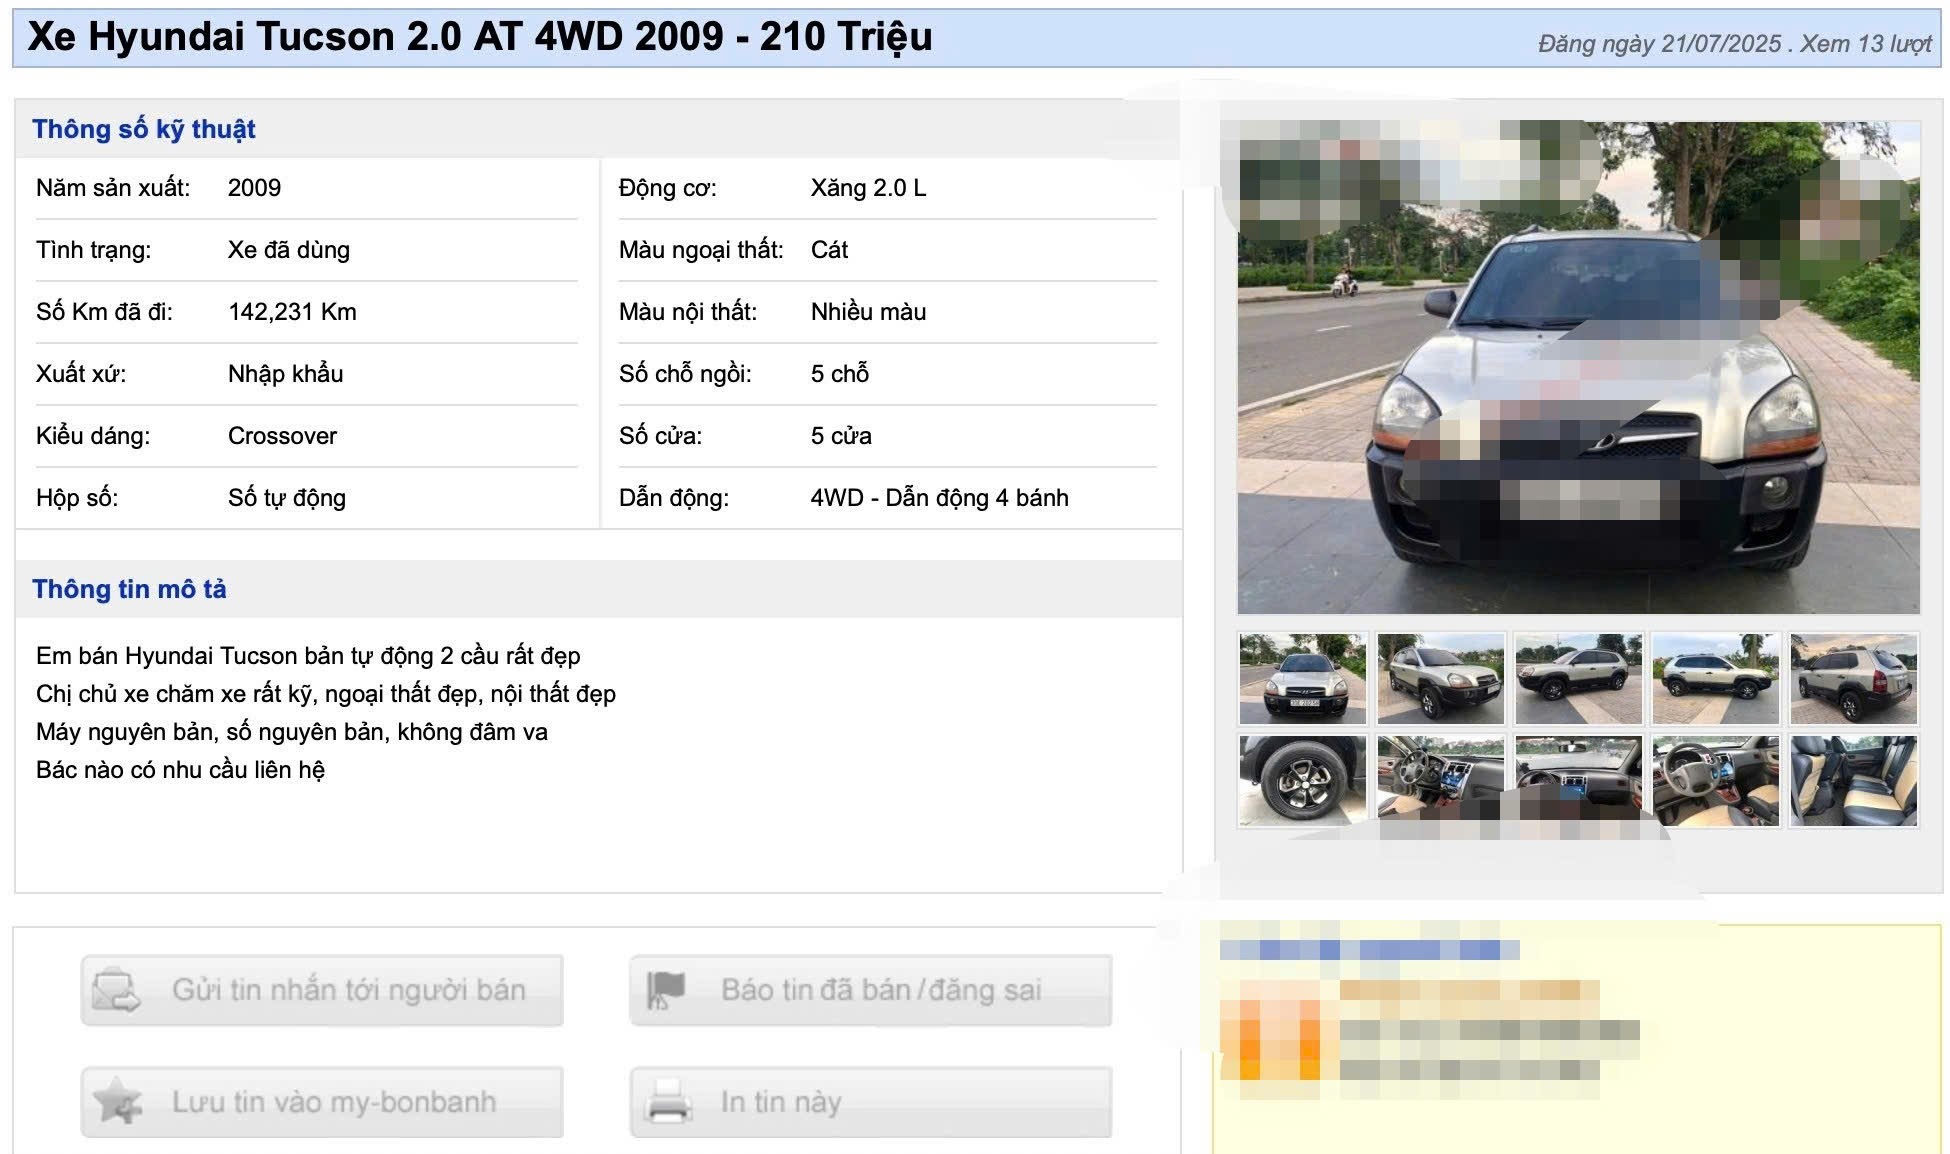Image resolution: width=1950 pixels, height=1154 pixels.
Task: Click the listing title 'Xe Hyundai Tucson 2.0 AT 4WD 2009'
Action: coord(375,37)
